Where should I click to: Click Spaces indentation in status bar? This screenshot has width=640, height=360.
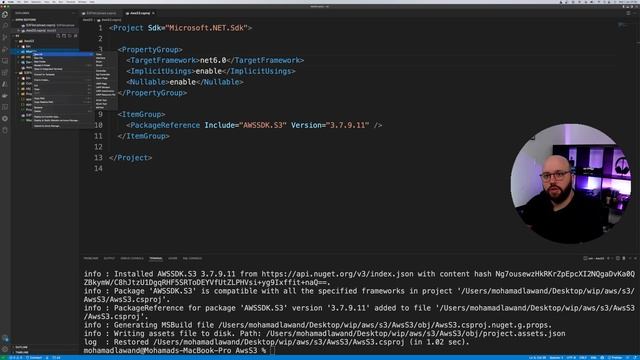click(556, 358)
